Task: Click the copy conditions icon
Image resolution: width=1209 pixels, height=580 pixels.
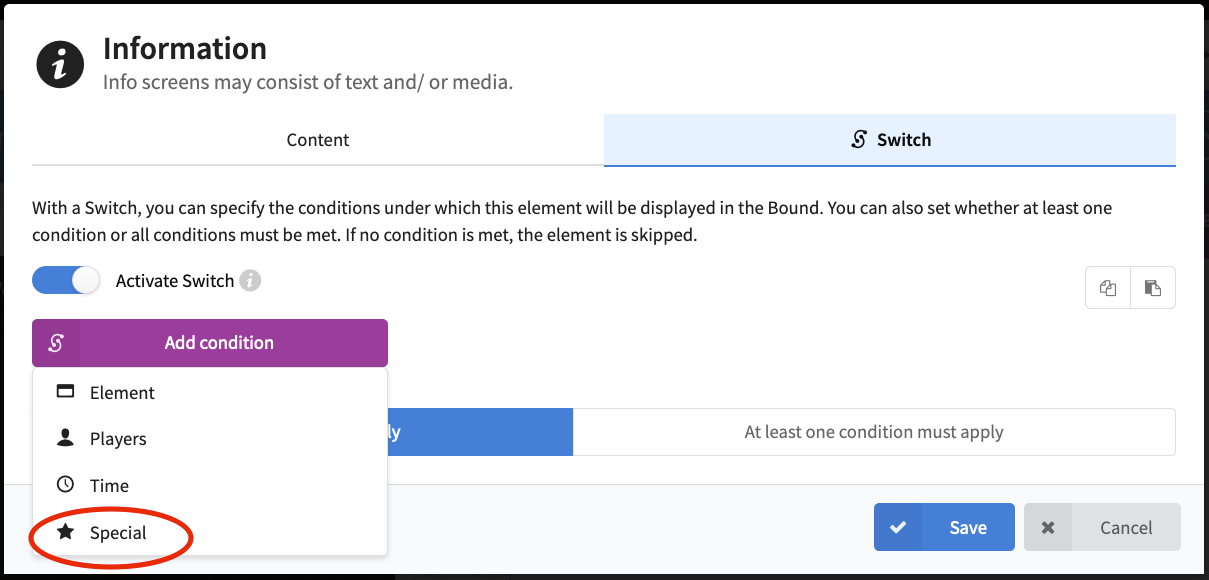Action: [1108, 288]
